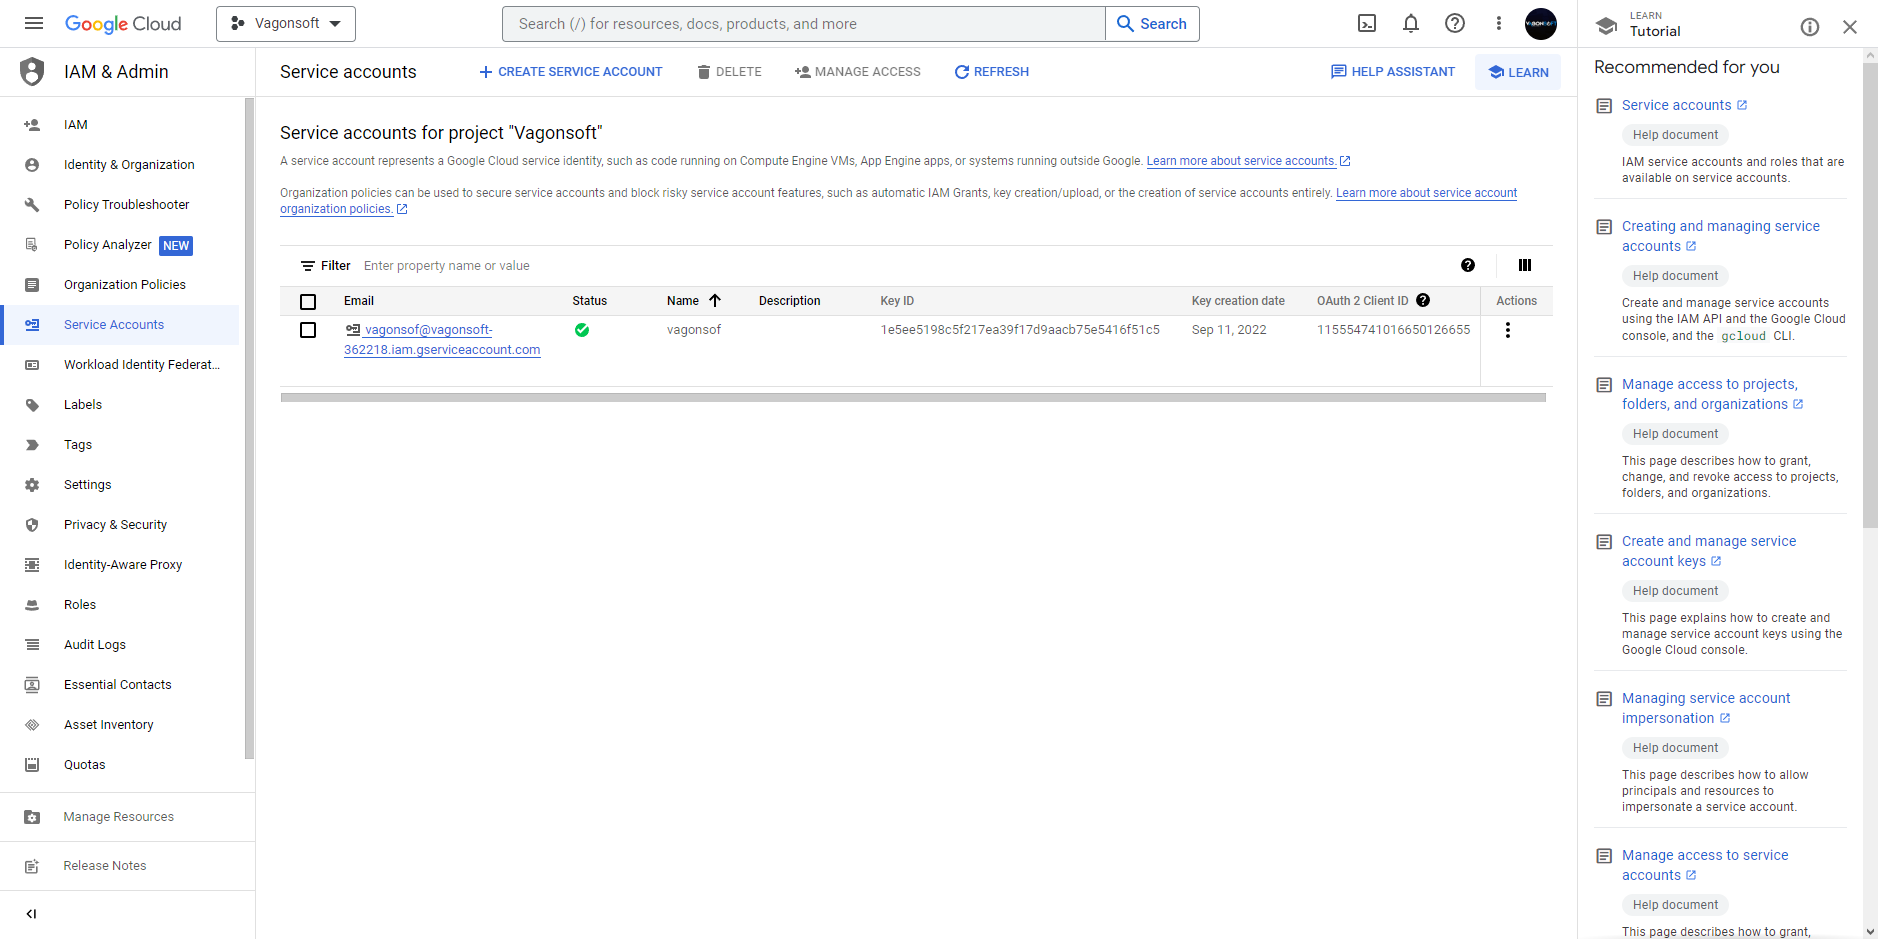Screen dimensions: 1879x939
Task: Open the Help Assistant
Action: point(1393,72)
